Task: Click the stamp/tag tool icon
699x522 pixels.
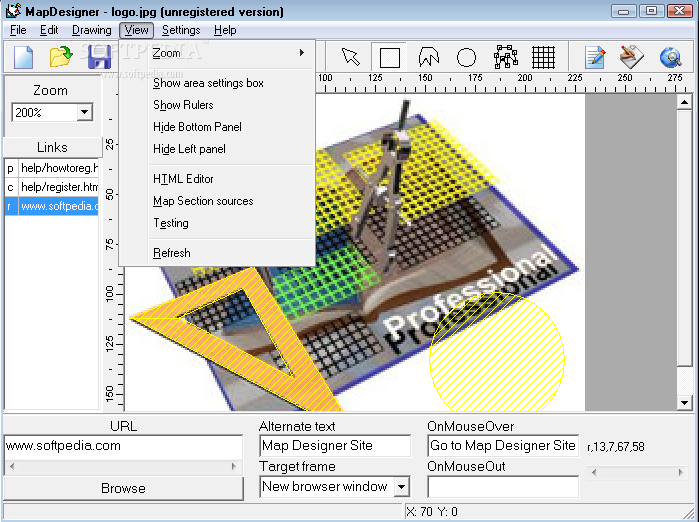Action: point(632,57)
